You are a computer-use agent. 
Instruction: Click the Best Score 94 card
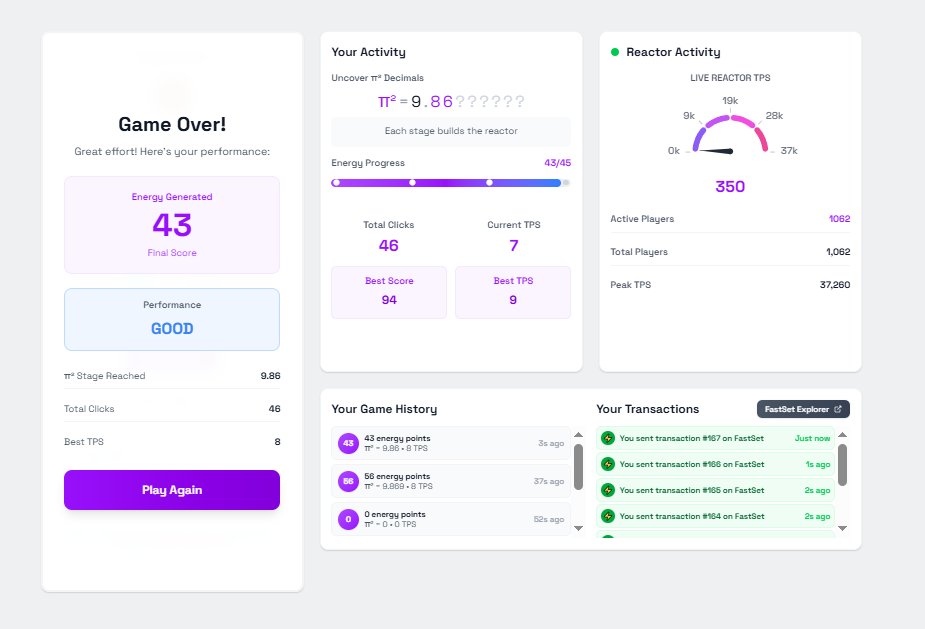389,292
